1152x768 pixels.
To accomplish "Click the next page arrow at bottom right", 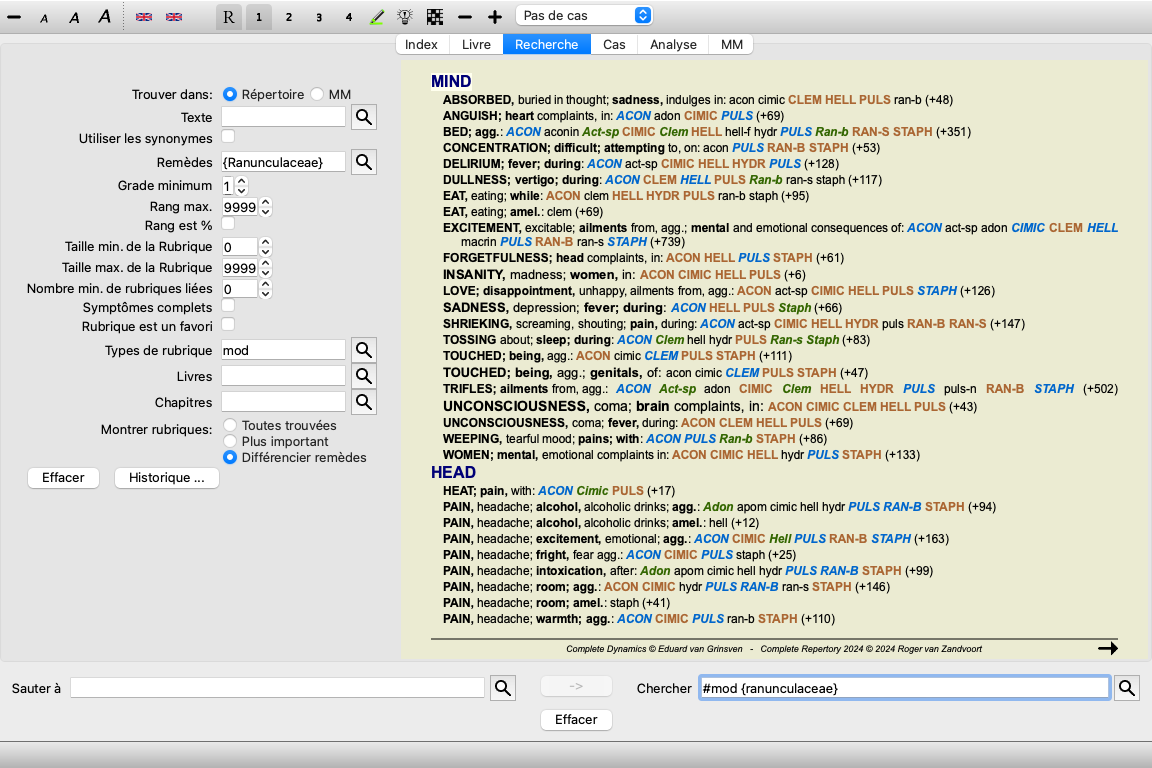I will pos(1108,648).
